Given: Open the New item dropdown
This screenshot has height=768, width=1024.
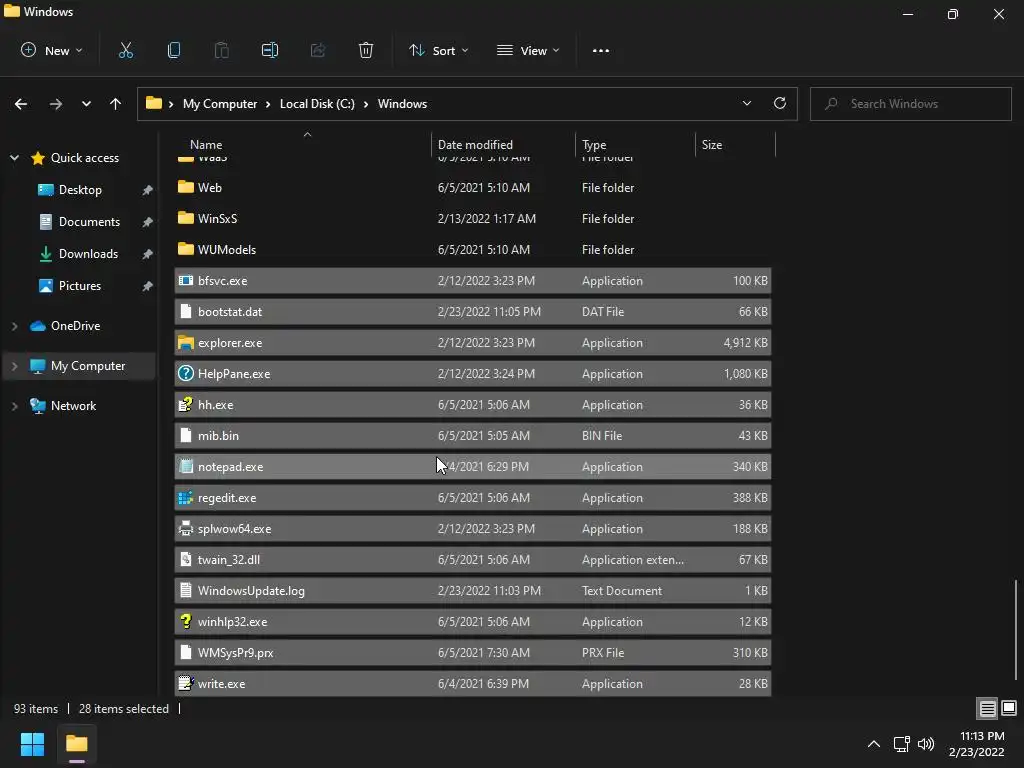Looking at the screenshot, I should (52, 50).
